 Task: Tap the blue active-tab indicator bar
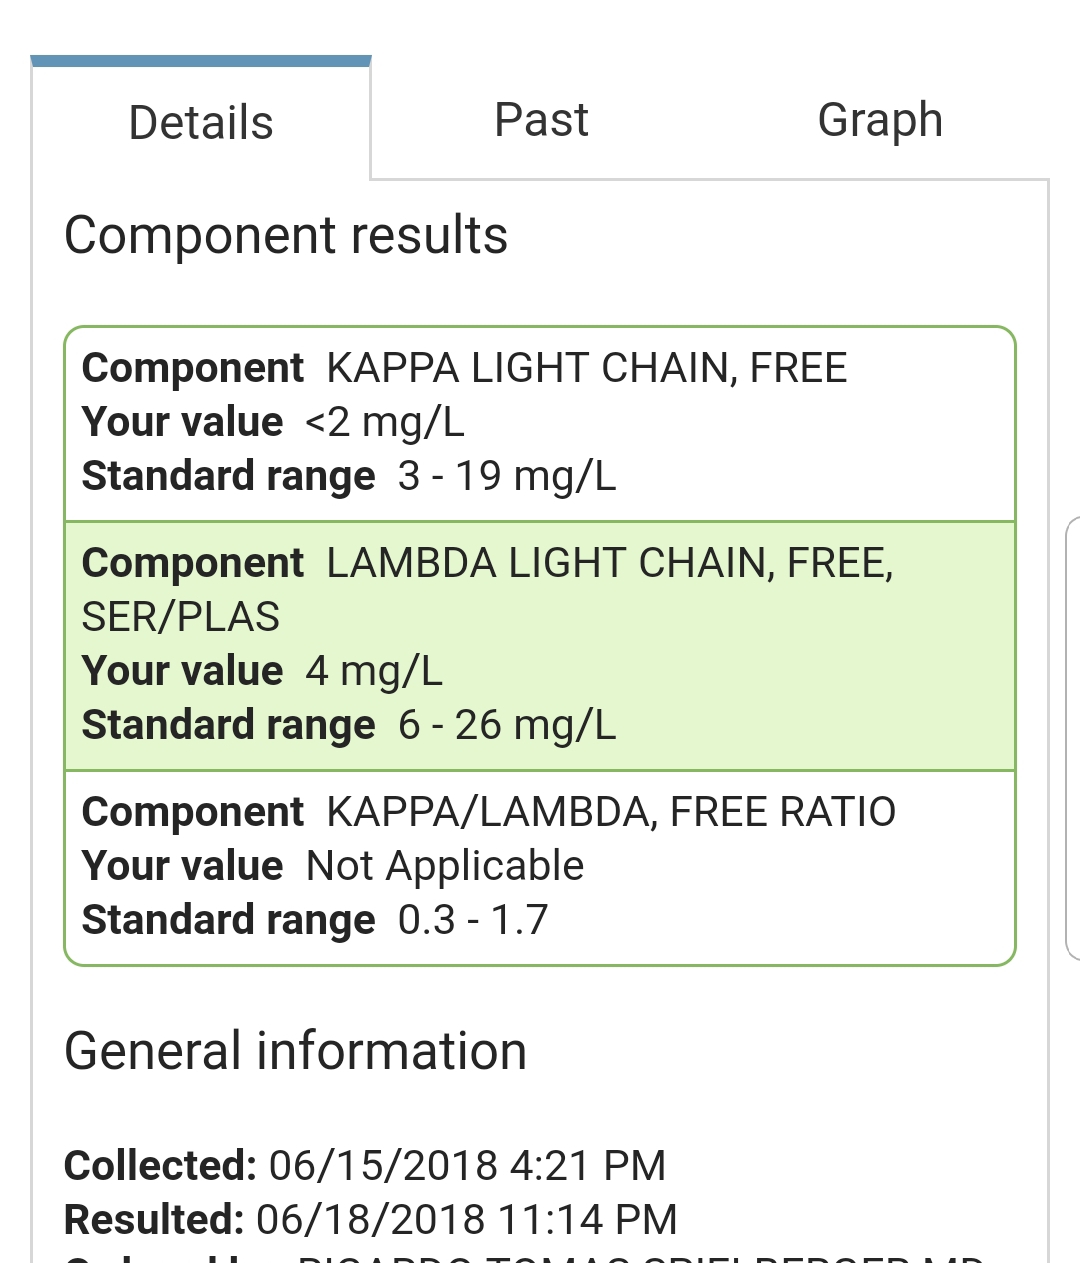click(201, 61)
